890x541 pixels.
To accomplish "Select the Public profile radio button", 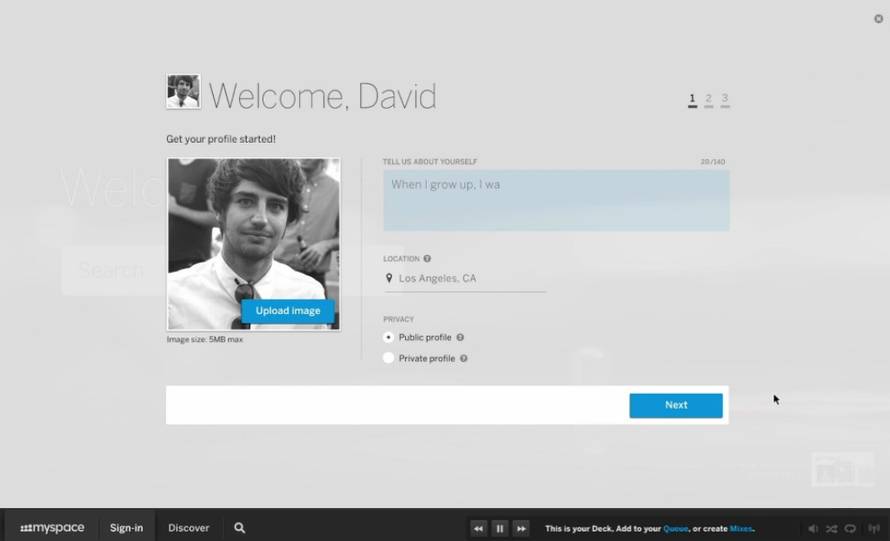I will coord(388,337).
